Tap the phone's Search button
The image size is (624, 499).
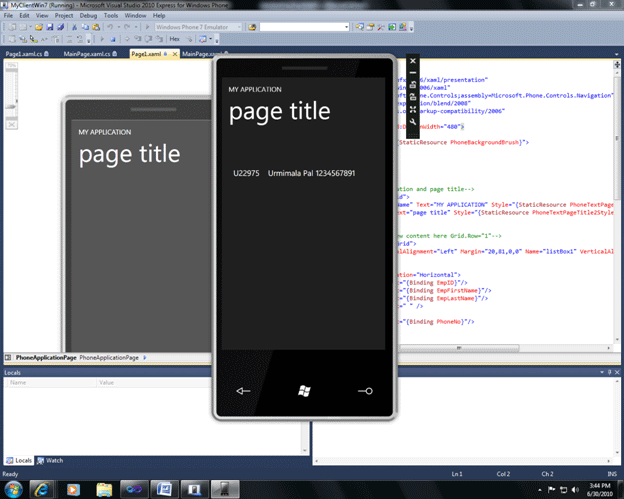pyautogui.click(x=364, y=391)
